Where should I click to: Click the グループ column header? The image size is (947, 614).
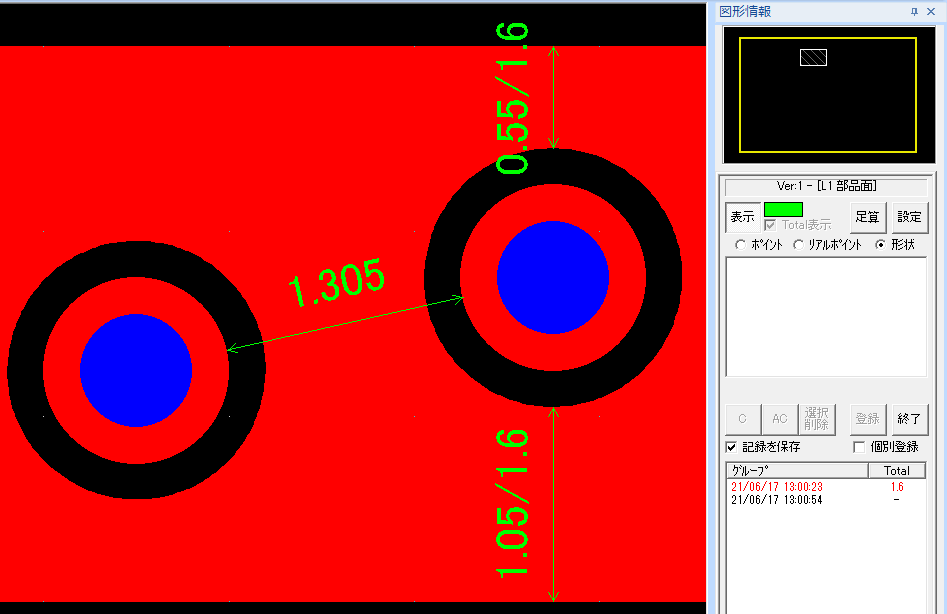(797, 470)
